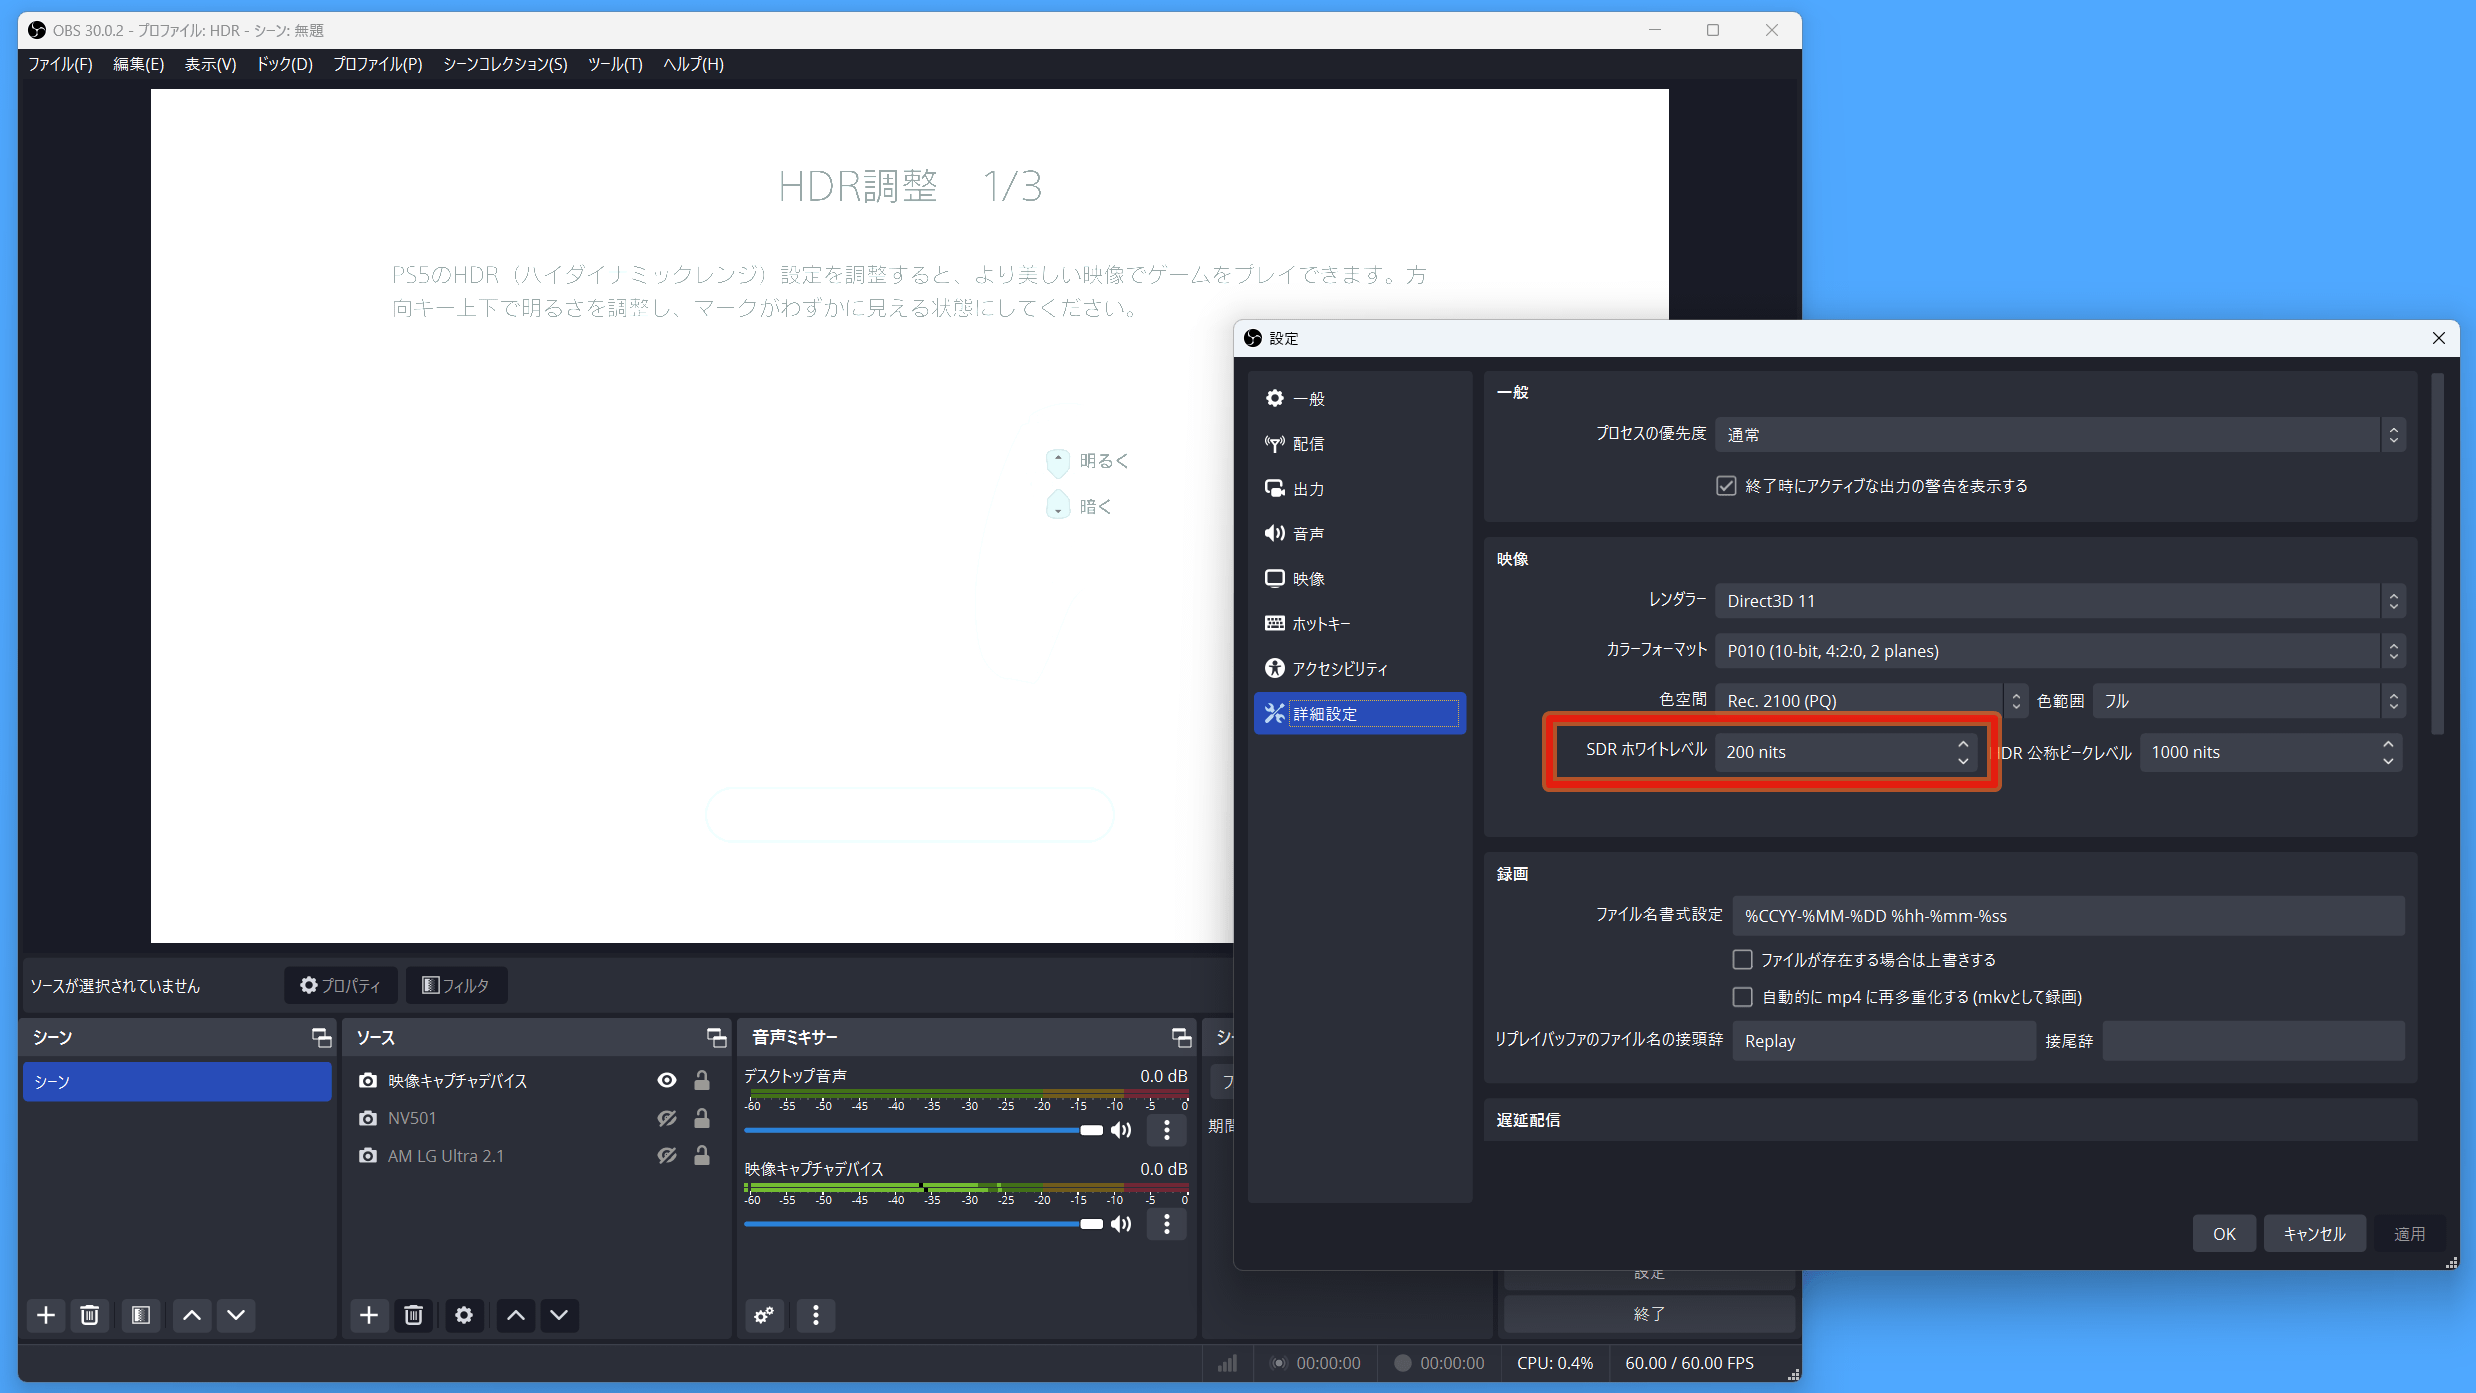Toggle lock on NV501 source
2476x1393 pixels.
point(702,1118)
